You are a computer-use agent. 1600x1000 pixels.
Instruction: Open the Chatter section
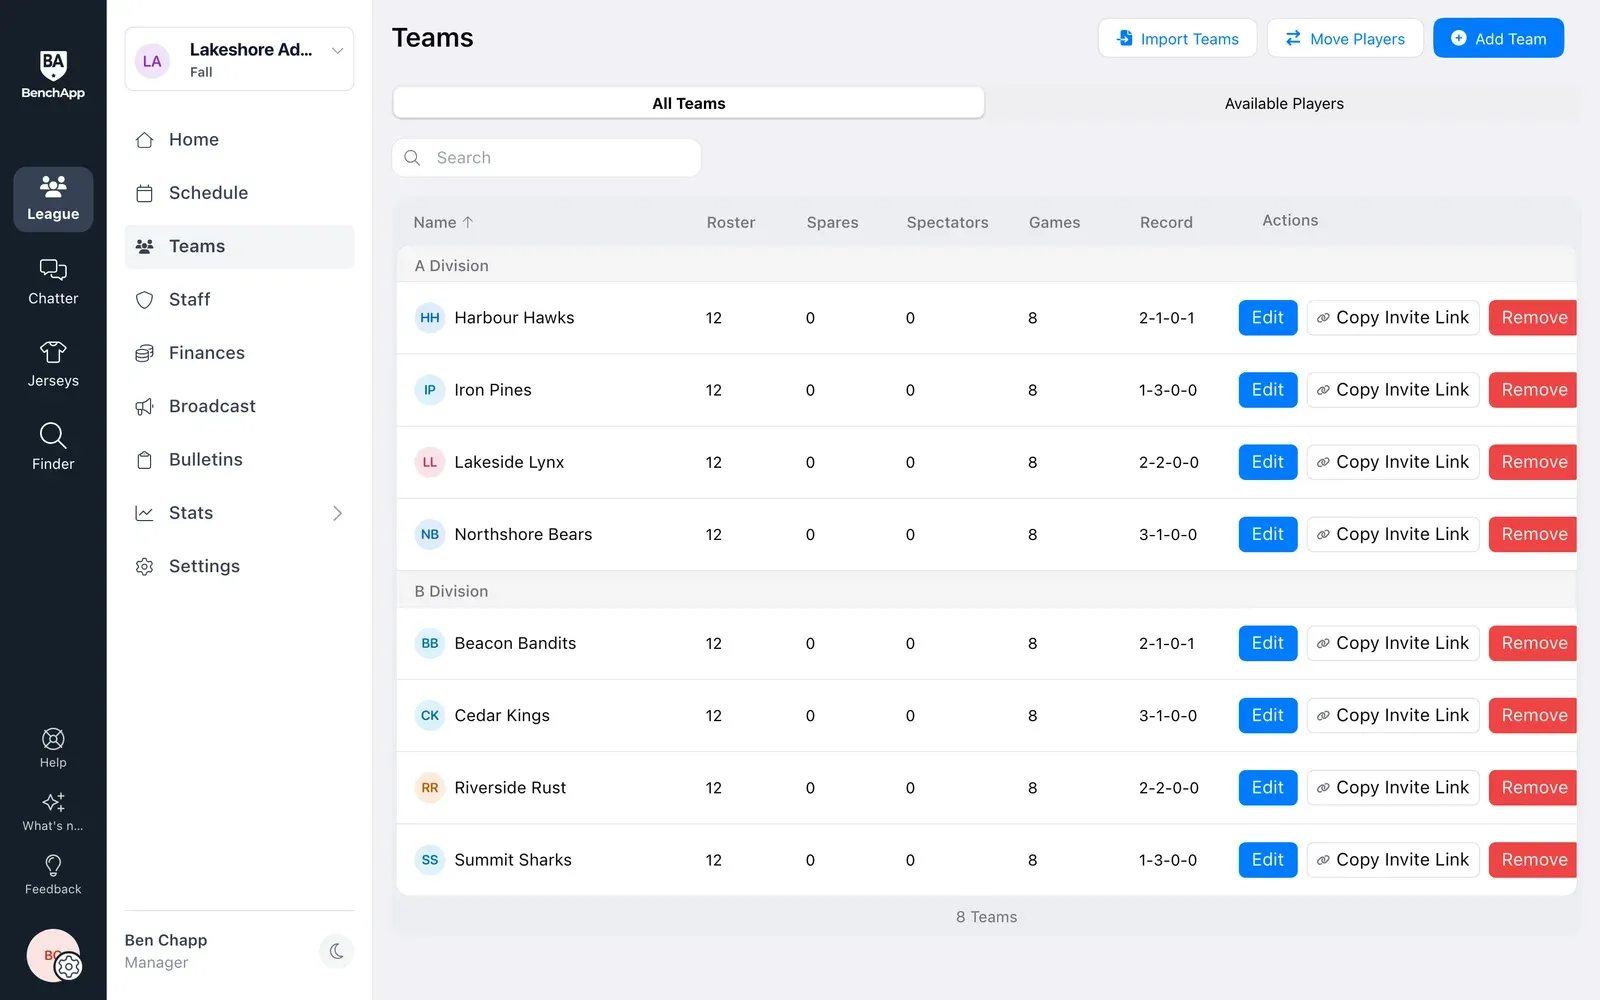click(53, 282)
